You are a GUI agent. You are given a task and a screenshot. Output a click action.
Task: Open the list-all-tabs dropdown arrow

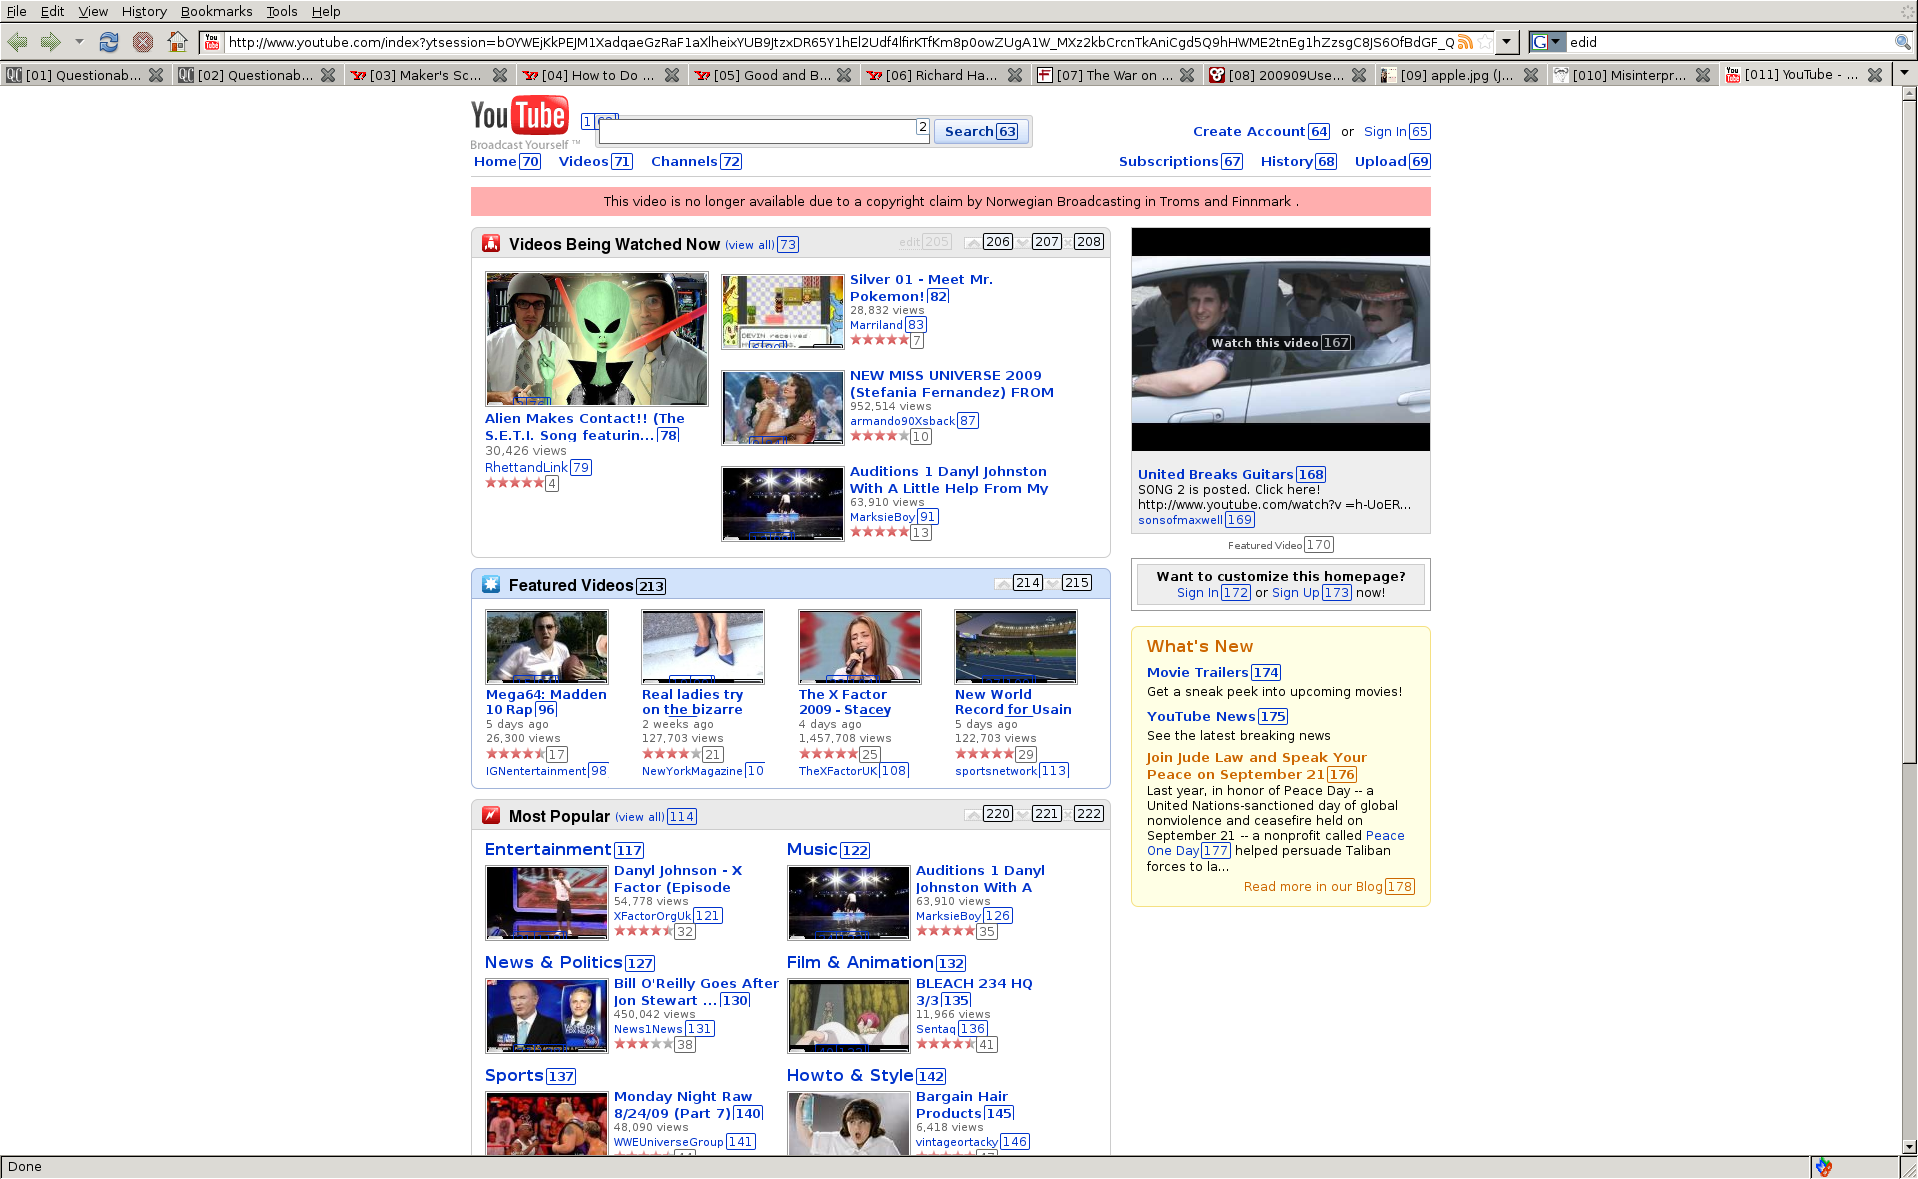[x=1905, y=73]
